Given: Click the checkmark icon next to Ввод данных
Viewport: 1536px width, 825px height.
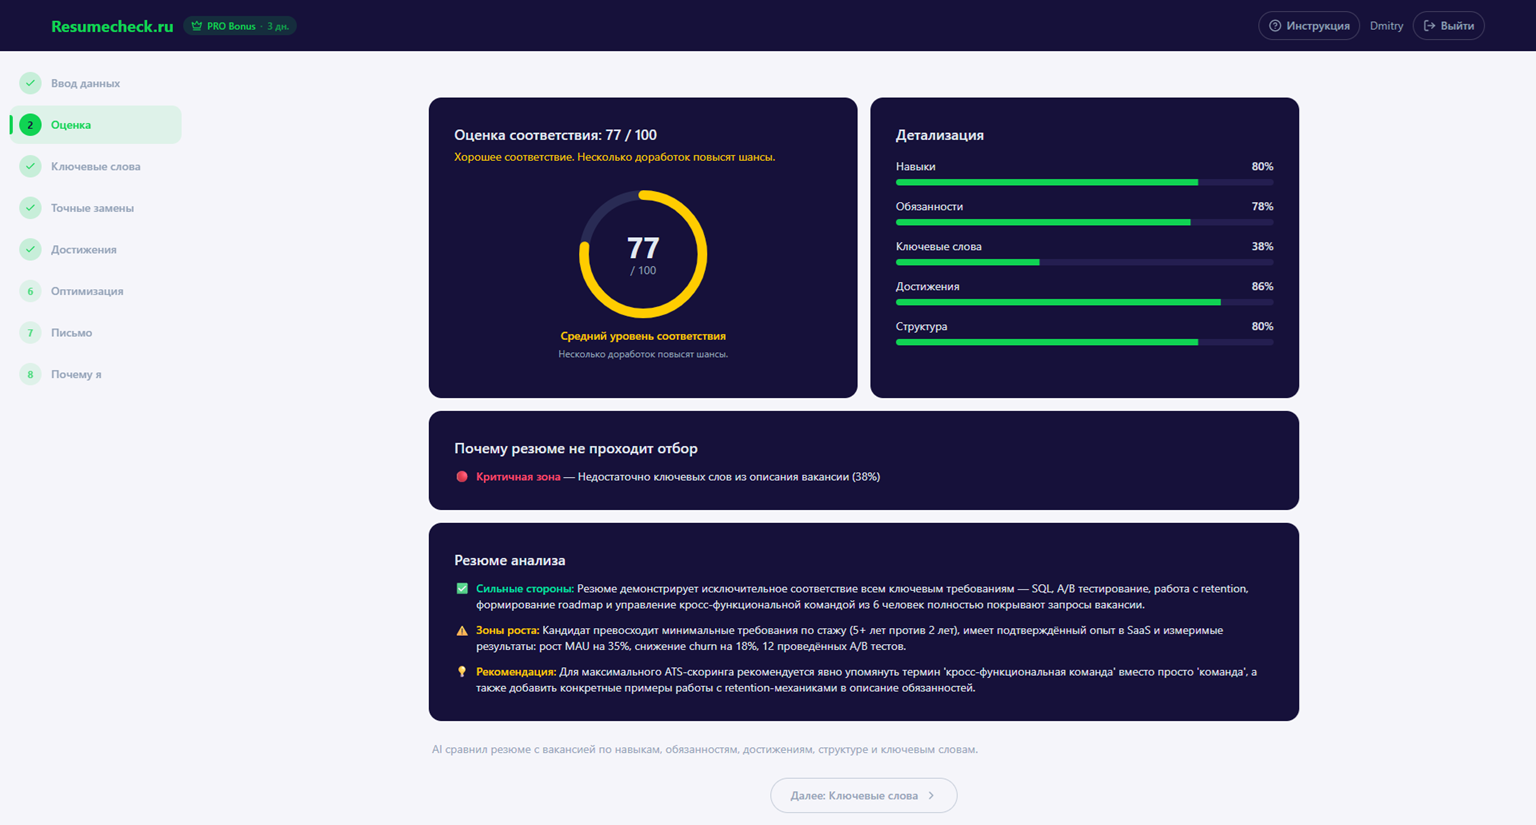Looking at the screenshot, I should pyautogui.click(x=29, y=83).
